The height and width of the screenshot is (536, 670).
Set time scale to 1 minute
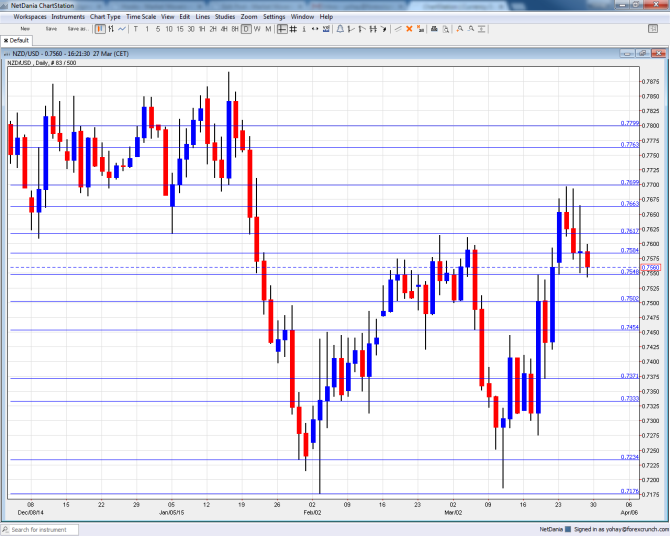click(147, 29)
